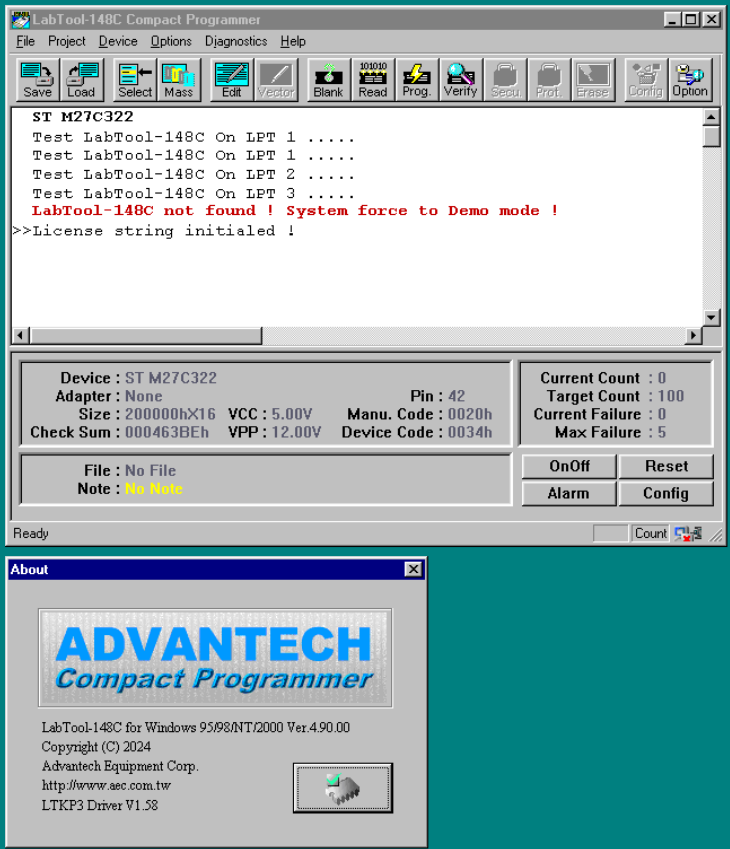Click the log scroll up arrow
Image resolution: width=730 pixels, height=849 pixels.
click(x=712, y=116)
